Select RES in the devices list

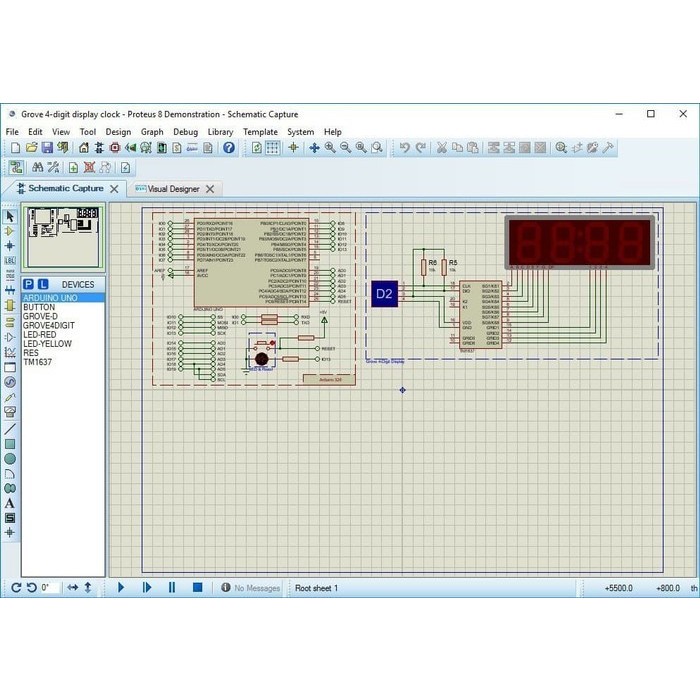point(63,353)
